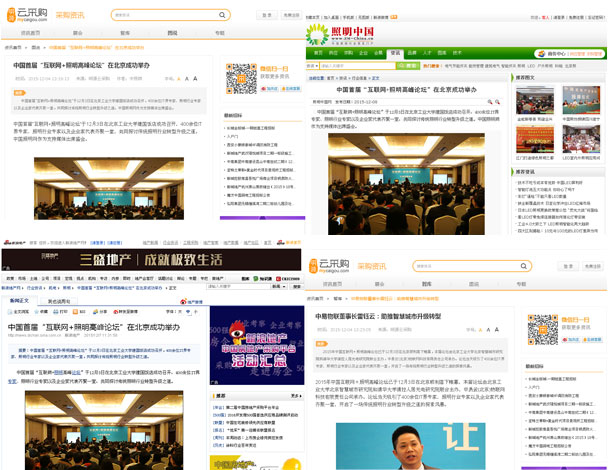
Task: Open 技术 in 照明中国 green navigation bar
Action: tap(457, 53)
